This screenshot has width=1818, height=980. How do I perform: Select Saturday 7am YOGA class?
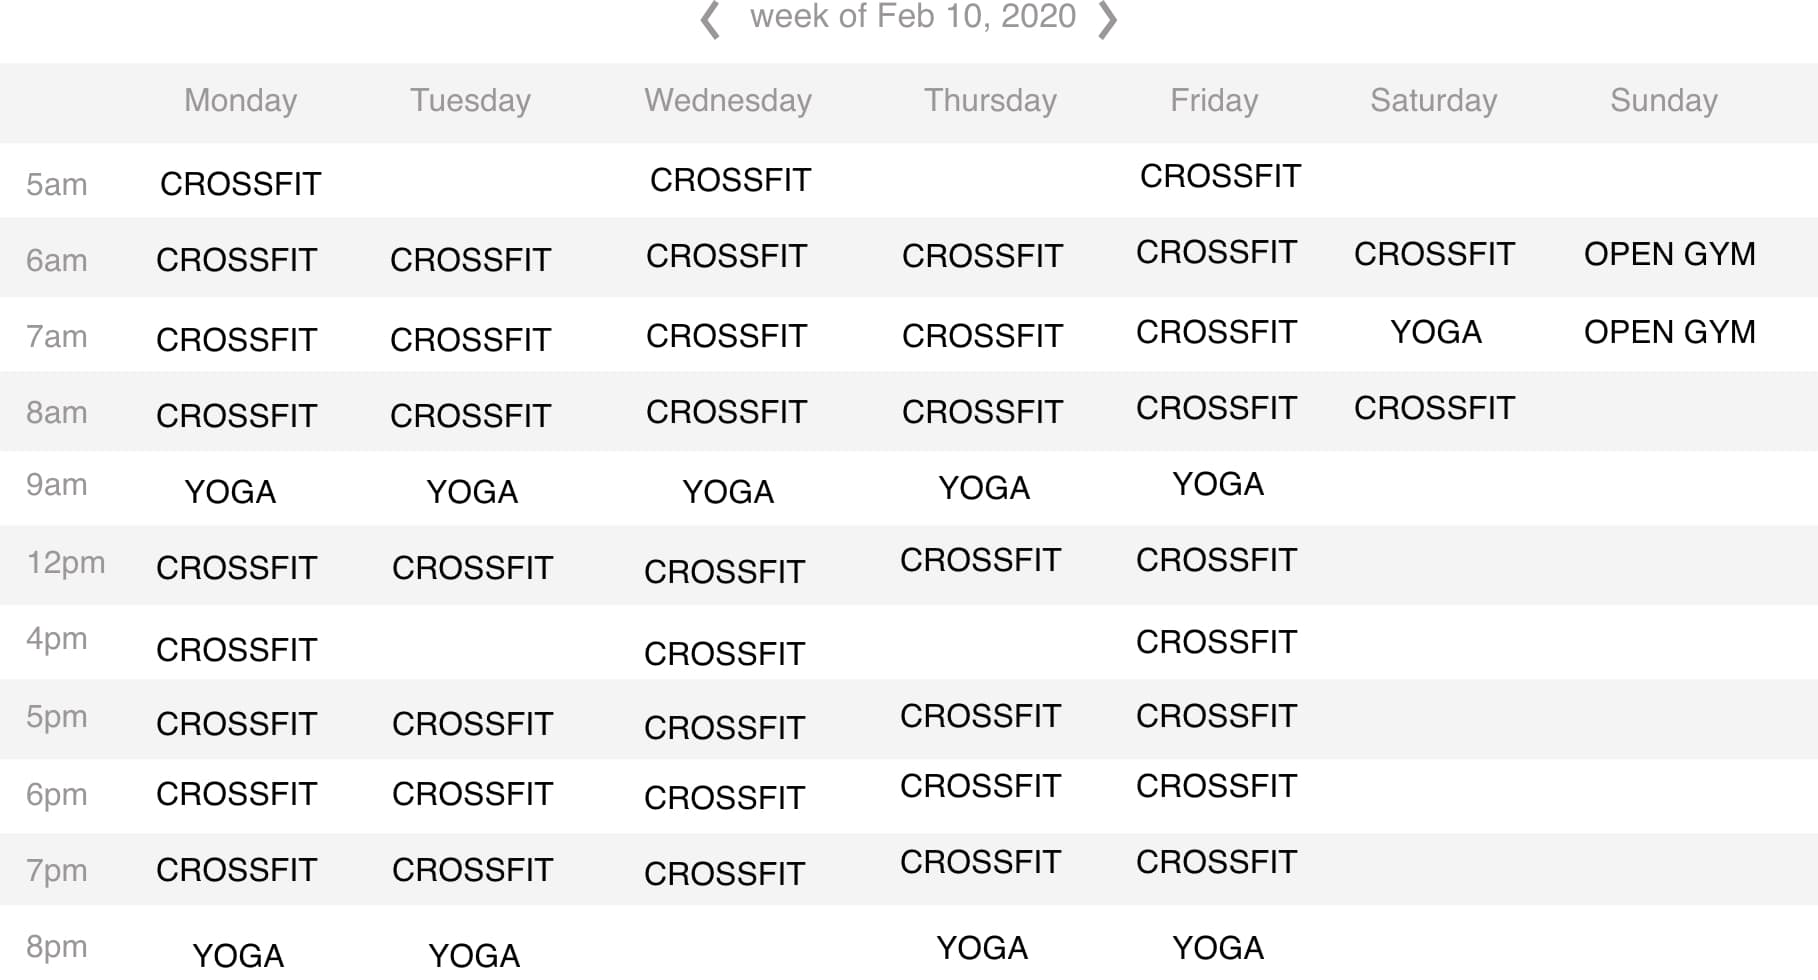1435,332
